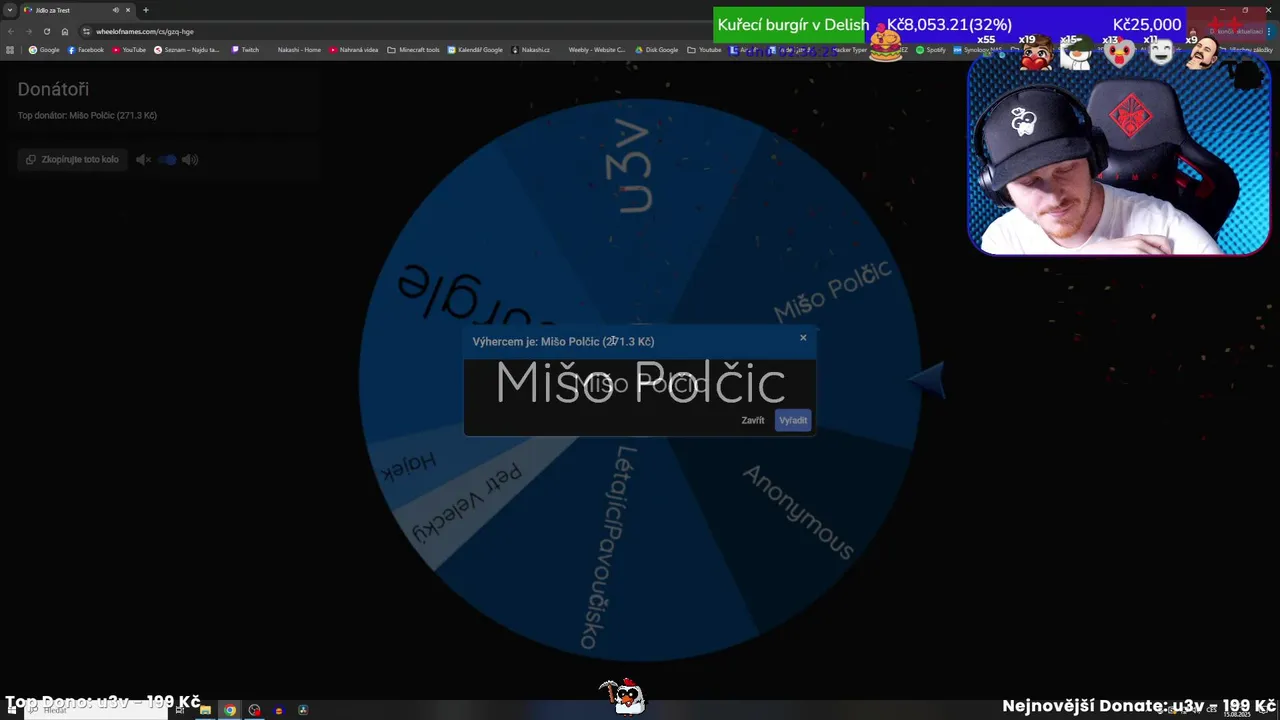1280x720 pixels.
Task: Click the Donátoři heading
Action: pos(53,90)
